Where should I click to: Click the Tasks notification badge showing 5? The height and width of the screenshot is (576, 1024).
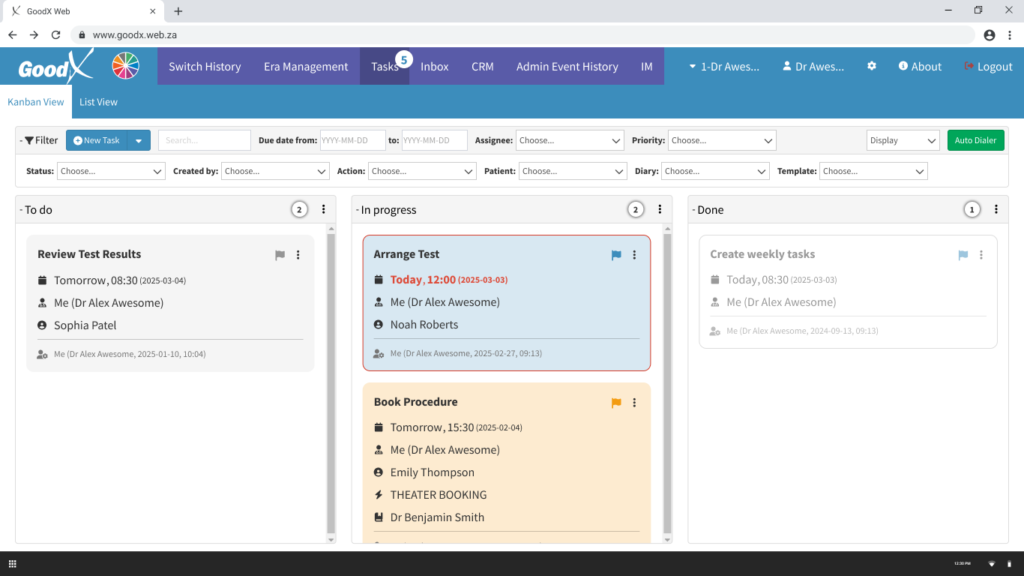[404, 59]
